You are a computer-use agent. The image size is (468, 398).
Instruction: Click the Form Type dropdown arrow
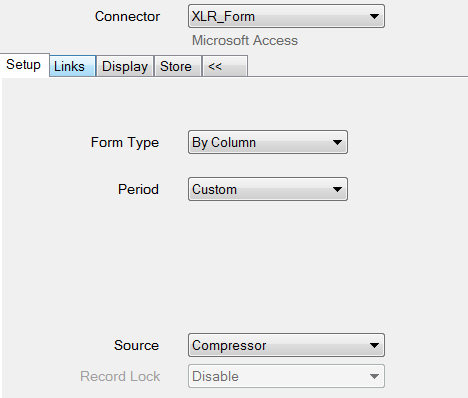pyautogui.click(x=337, y=142)
